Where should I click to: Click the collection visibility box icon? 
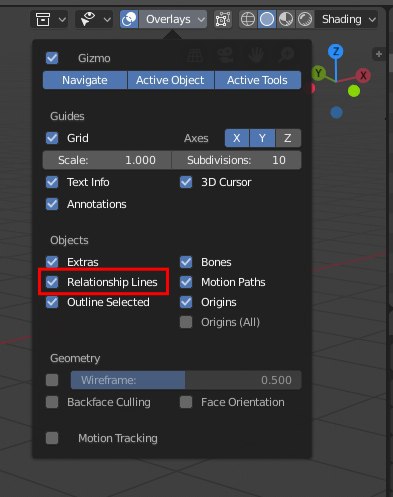pyautogui.click(x=43, y=19)
